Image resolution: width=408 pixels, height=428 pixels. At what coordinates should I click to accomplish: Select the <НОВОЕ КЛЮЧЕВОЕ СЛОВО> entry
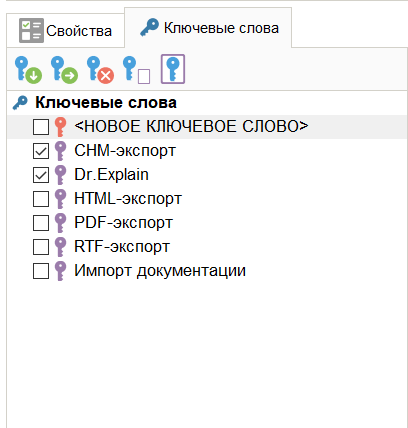click(x=191, y=127)
